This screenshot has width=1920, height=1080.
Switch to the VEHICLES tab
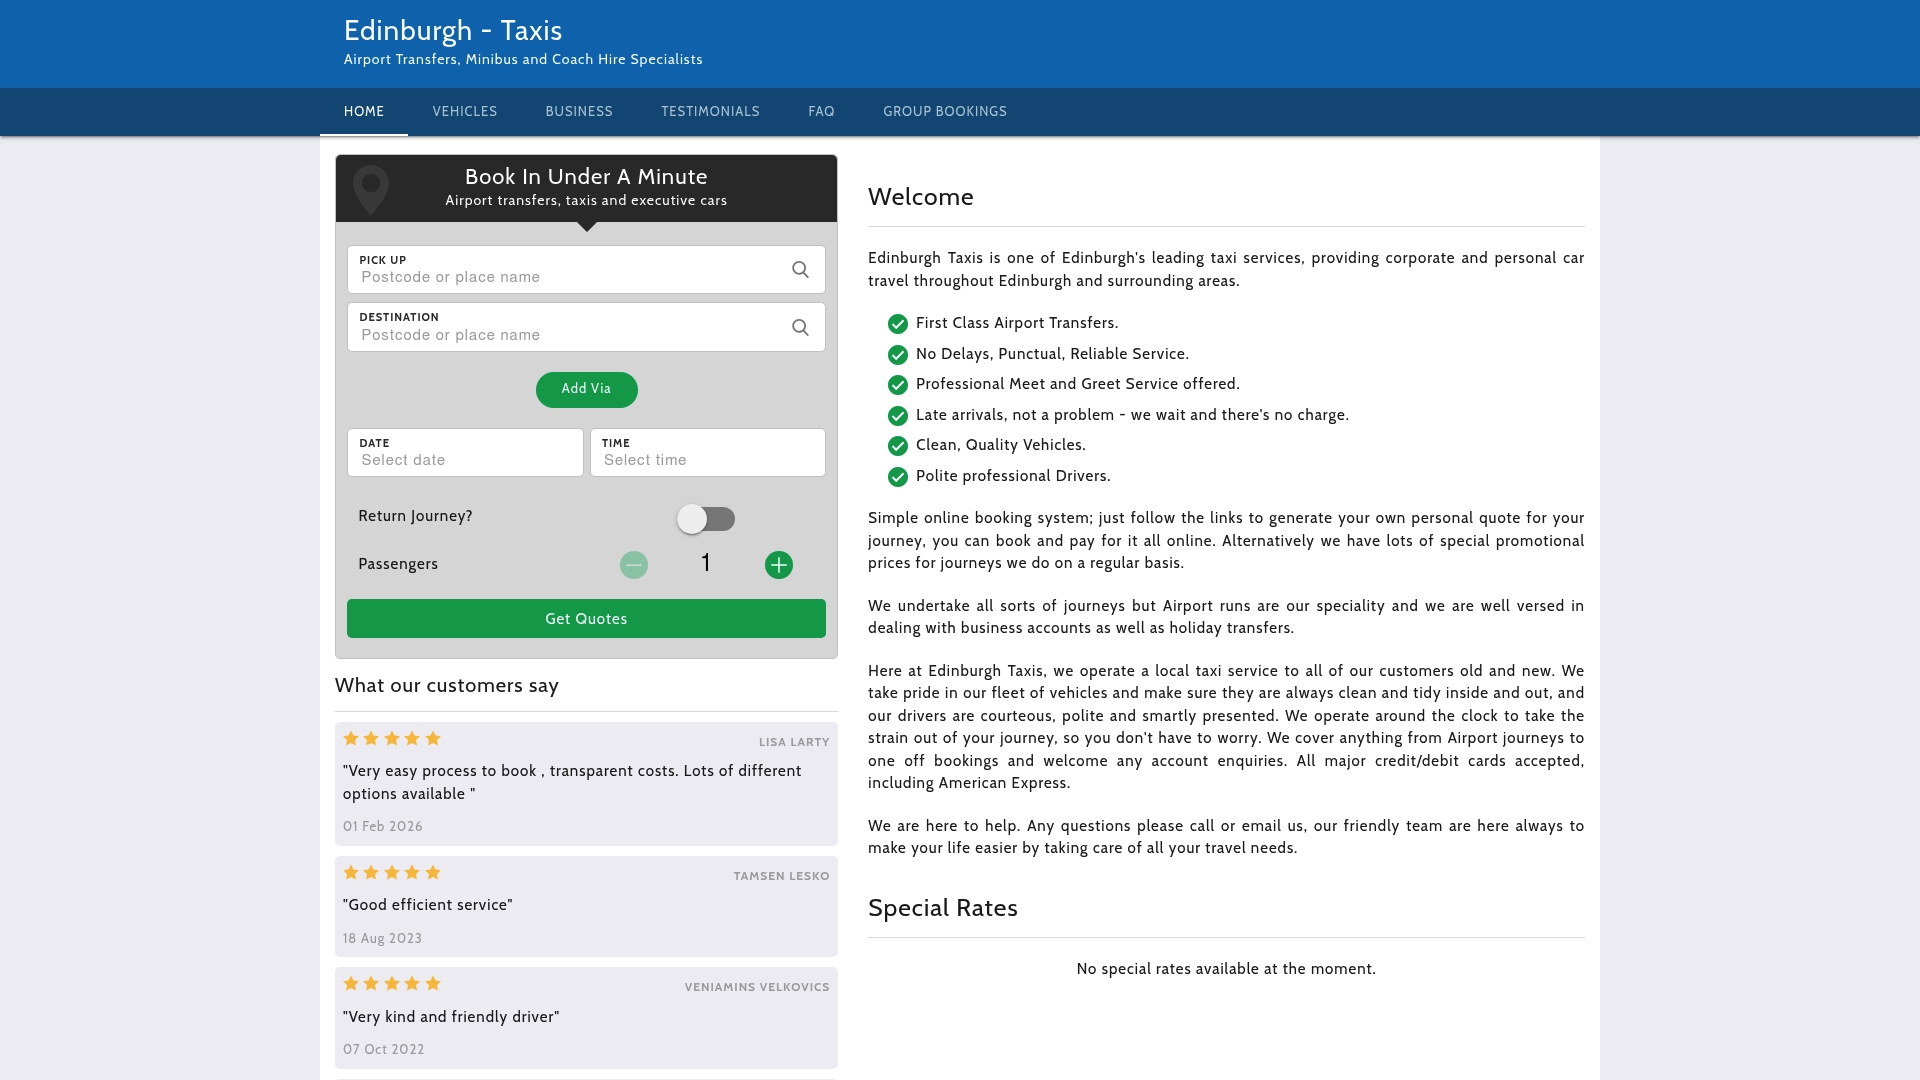point(464,111)
